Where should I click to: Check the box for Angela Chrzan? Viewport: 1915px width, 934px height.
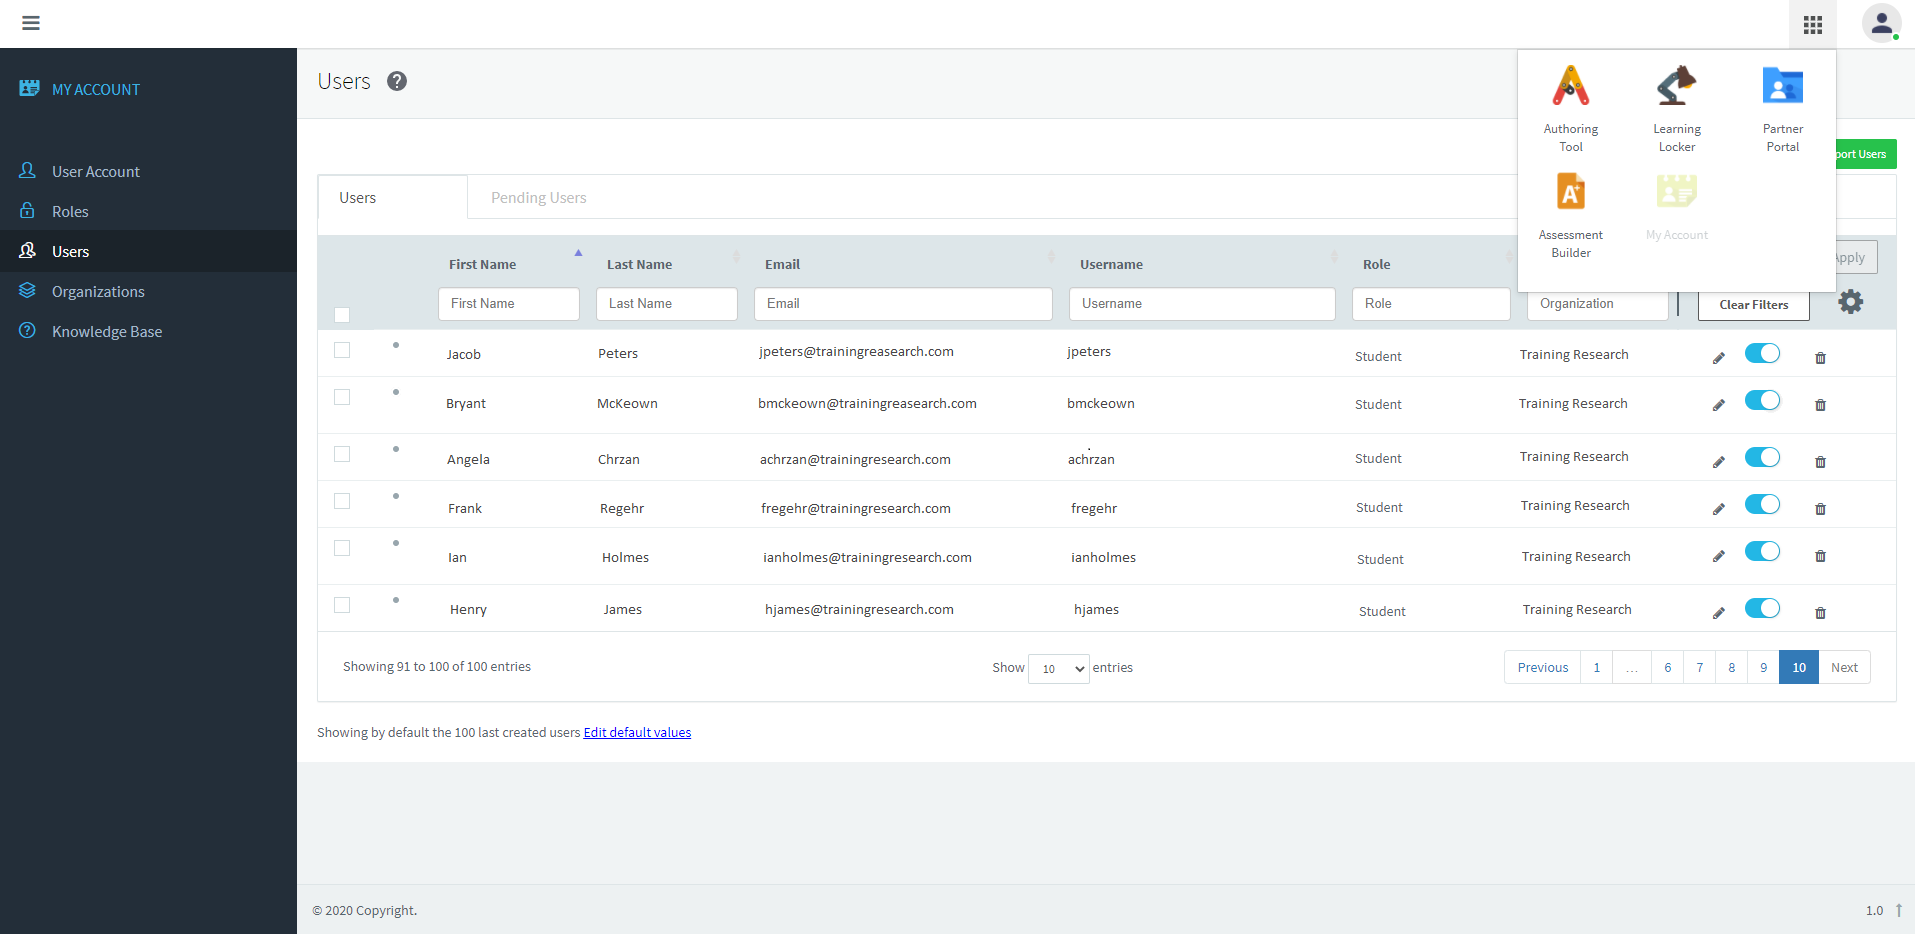click(x=342, y=454)
